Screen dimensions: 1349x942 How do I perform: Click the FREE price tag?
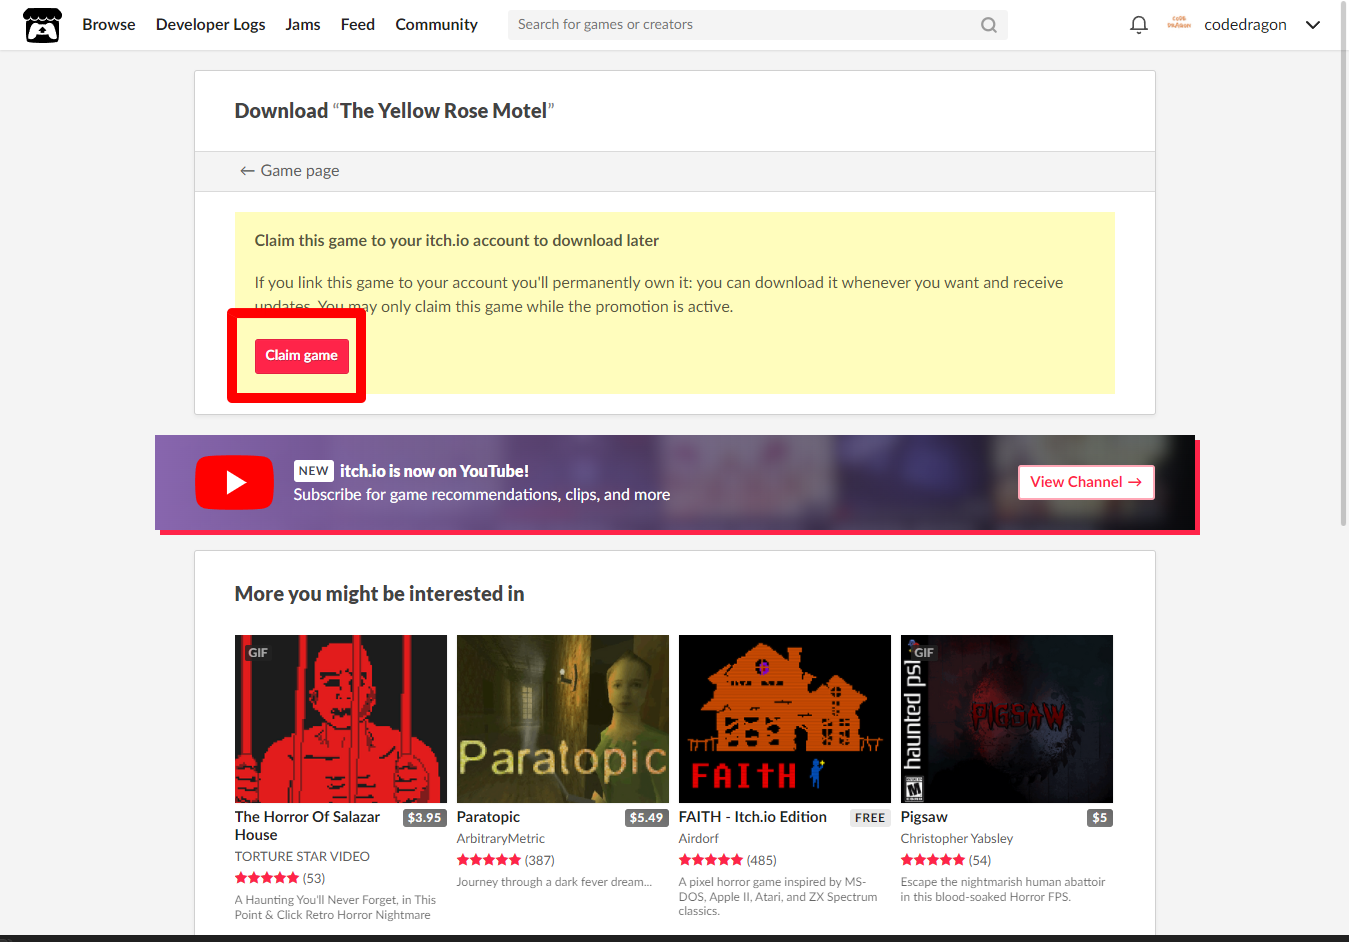point(870,818)
